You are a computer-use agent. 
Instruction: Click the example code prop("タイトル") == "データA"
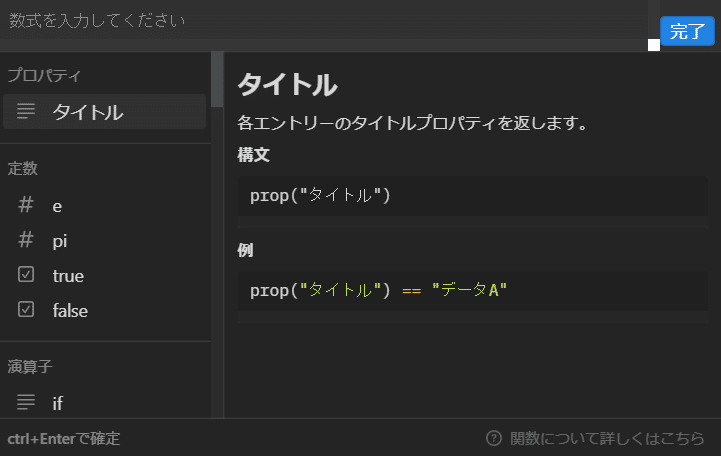tap(473, 291)
